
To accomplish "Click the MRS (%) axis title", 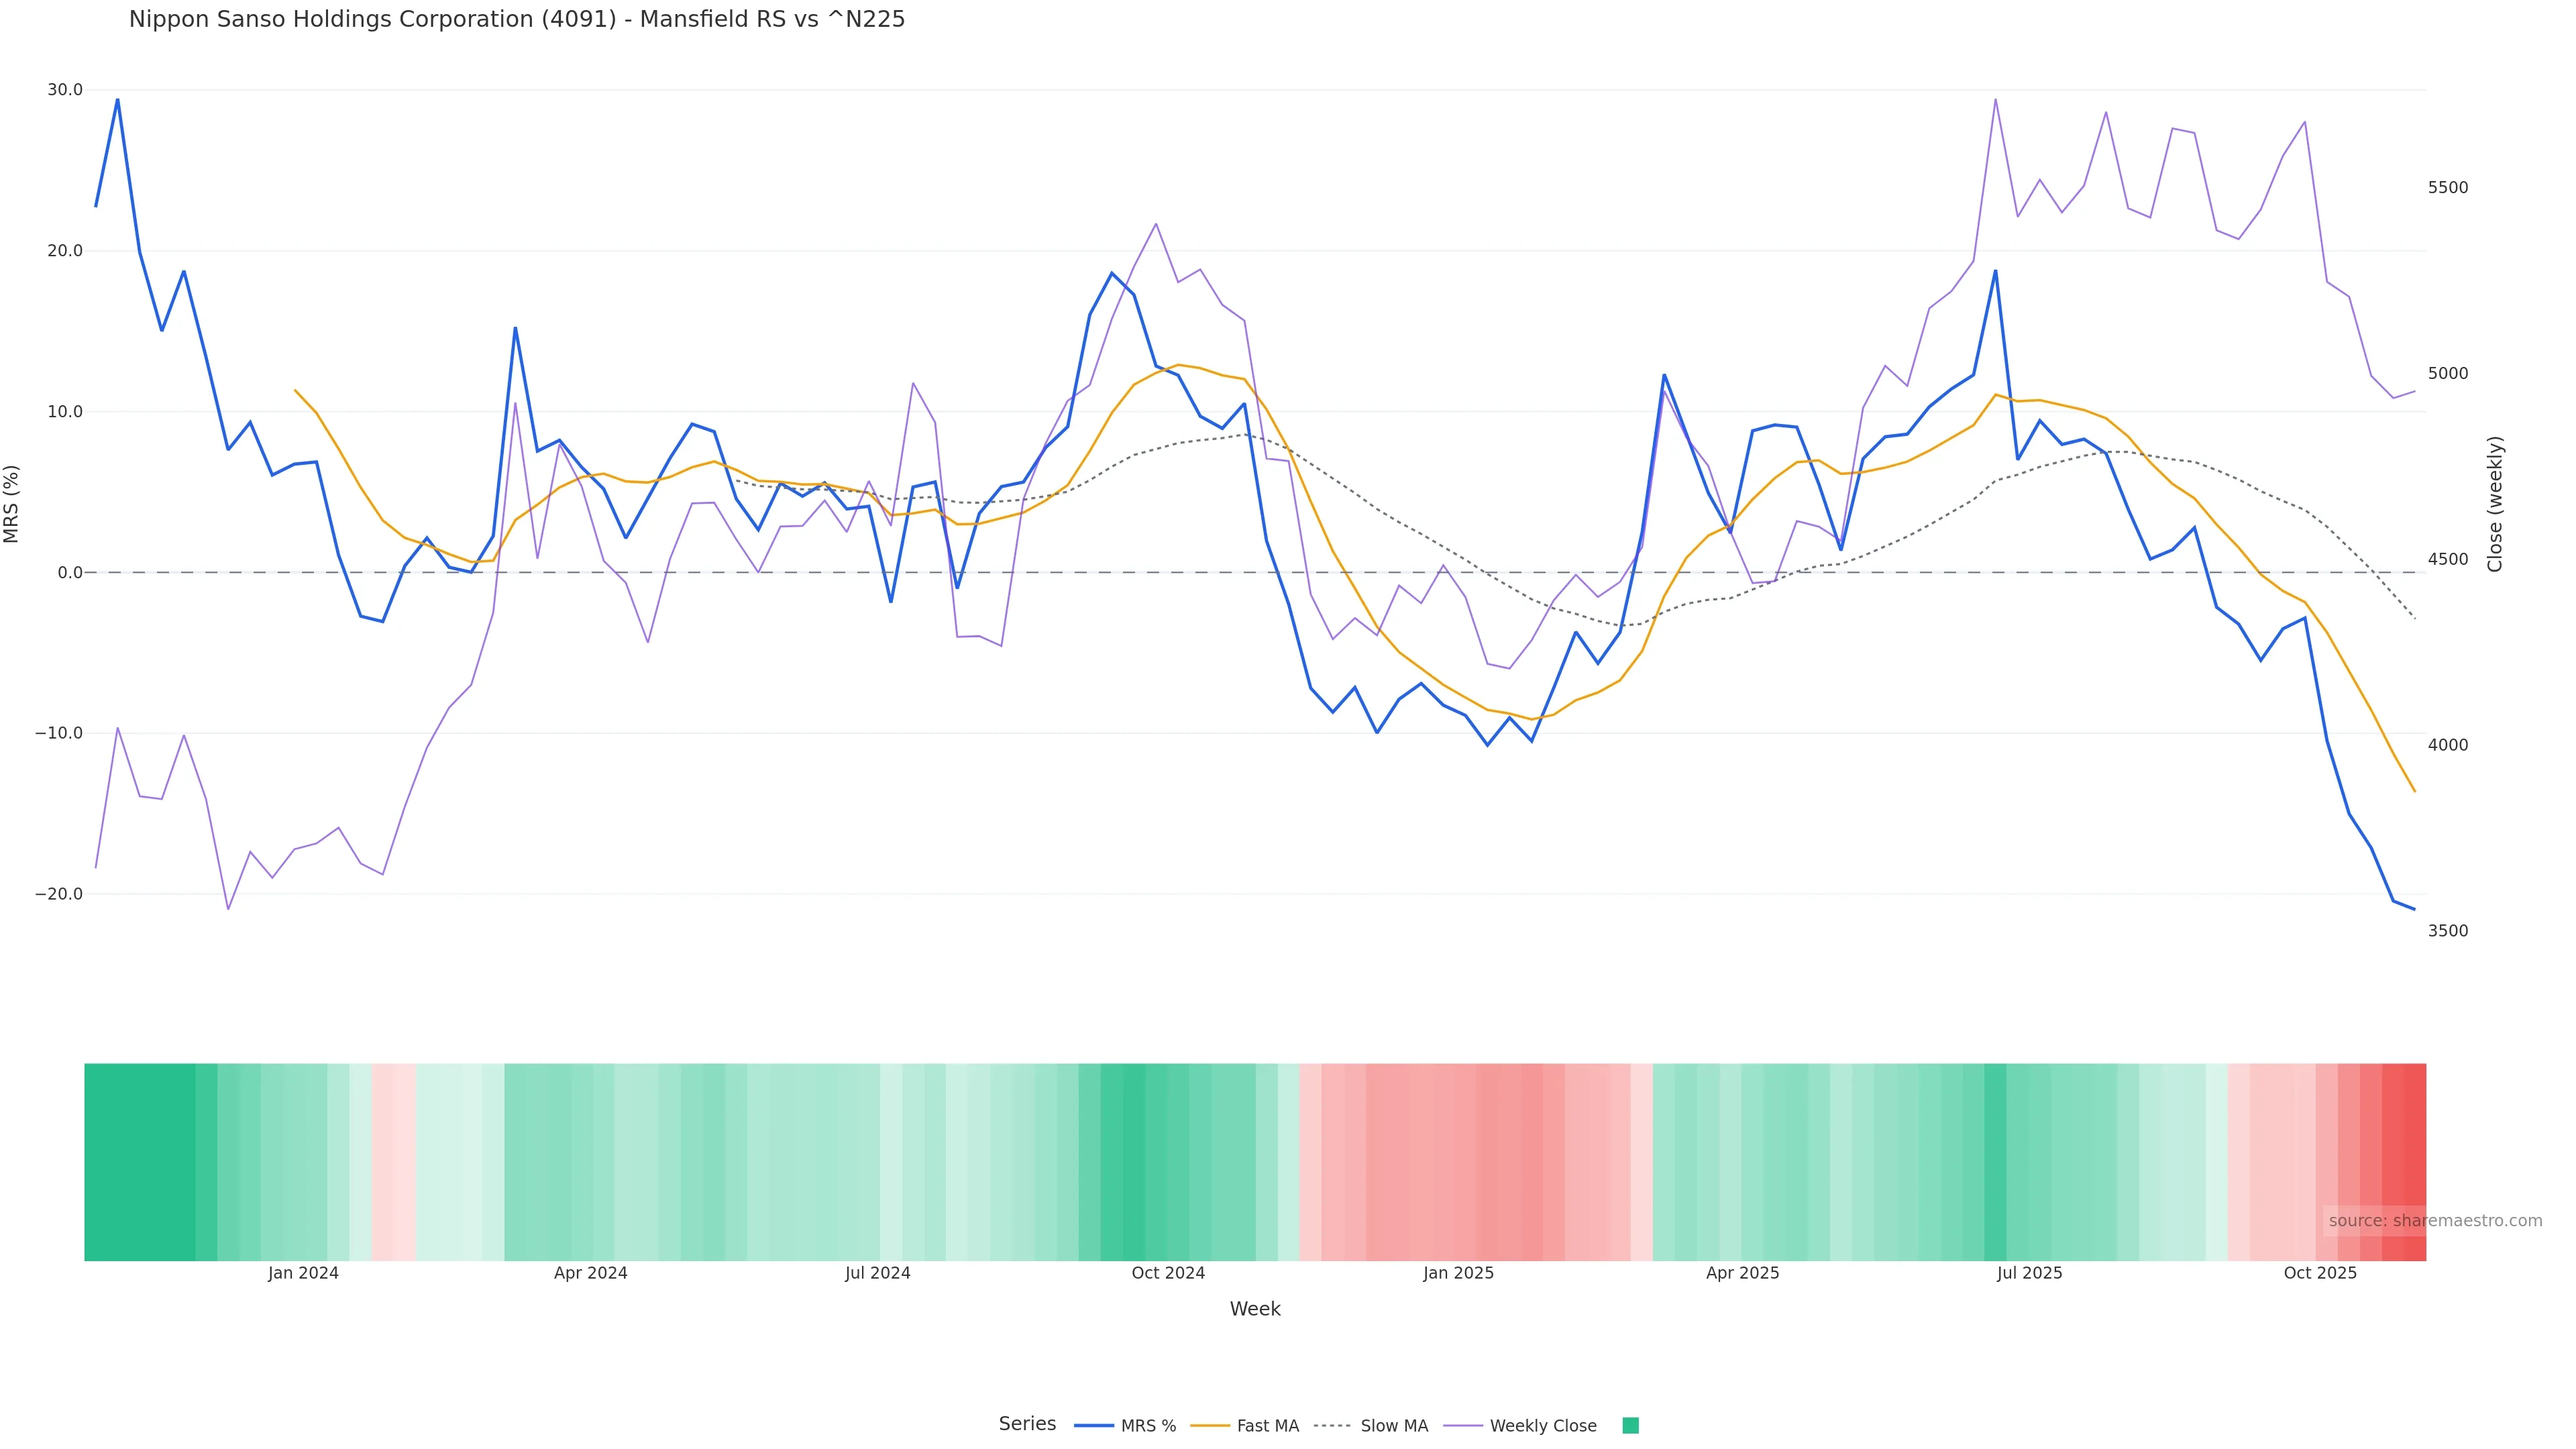I will [x=12, y=504].
